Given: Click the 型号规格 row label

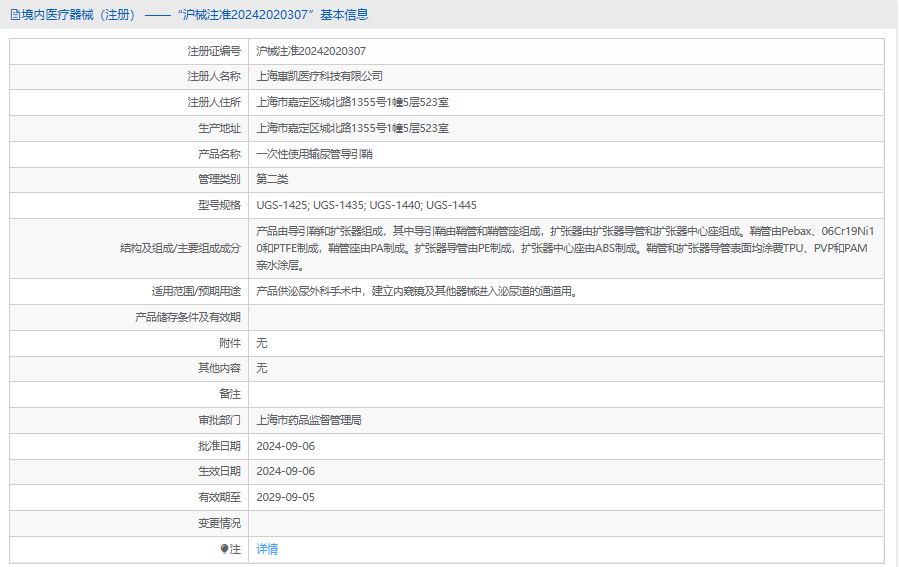Looking at the screenshot, I should (x=220, y=205).
